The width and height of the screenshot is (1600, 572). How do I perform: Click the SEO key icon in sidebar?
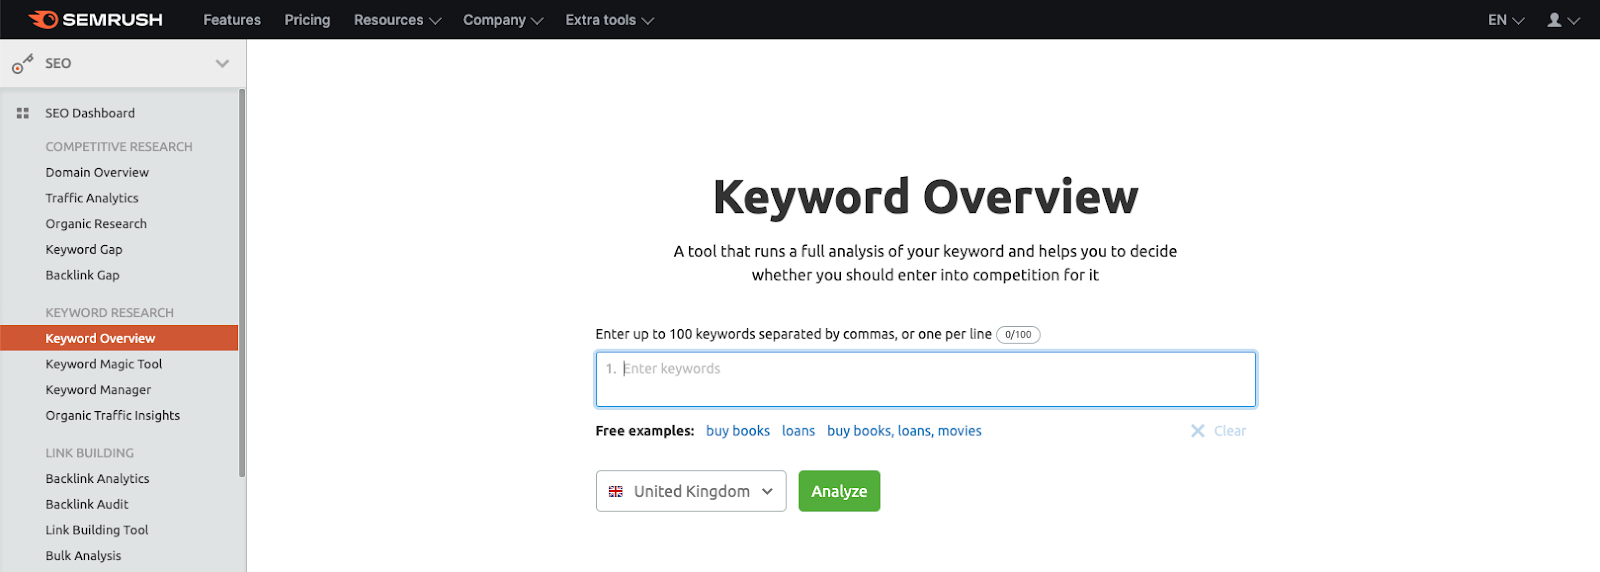22,64
